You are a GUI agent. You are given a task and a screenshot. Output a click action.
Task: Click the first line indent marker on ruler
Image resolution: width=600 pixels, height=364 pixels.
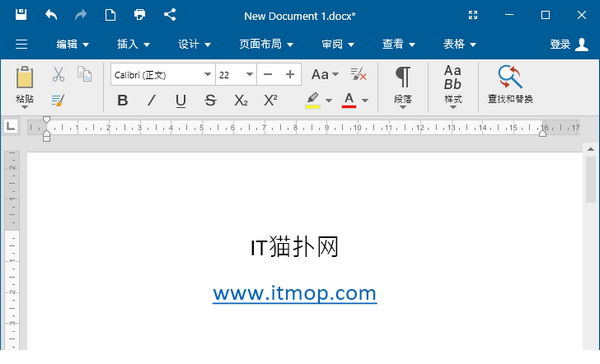pos(46,119)
